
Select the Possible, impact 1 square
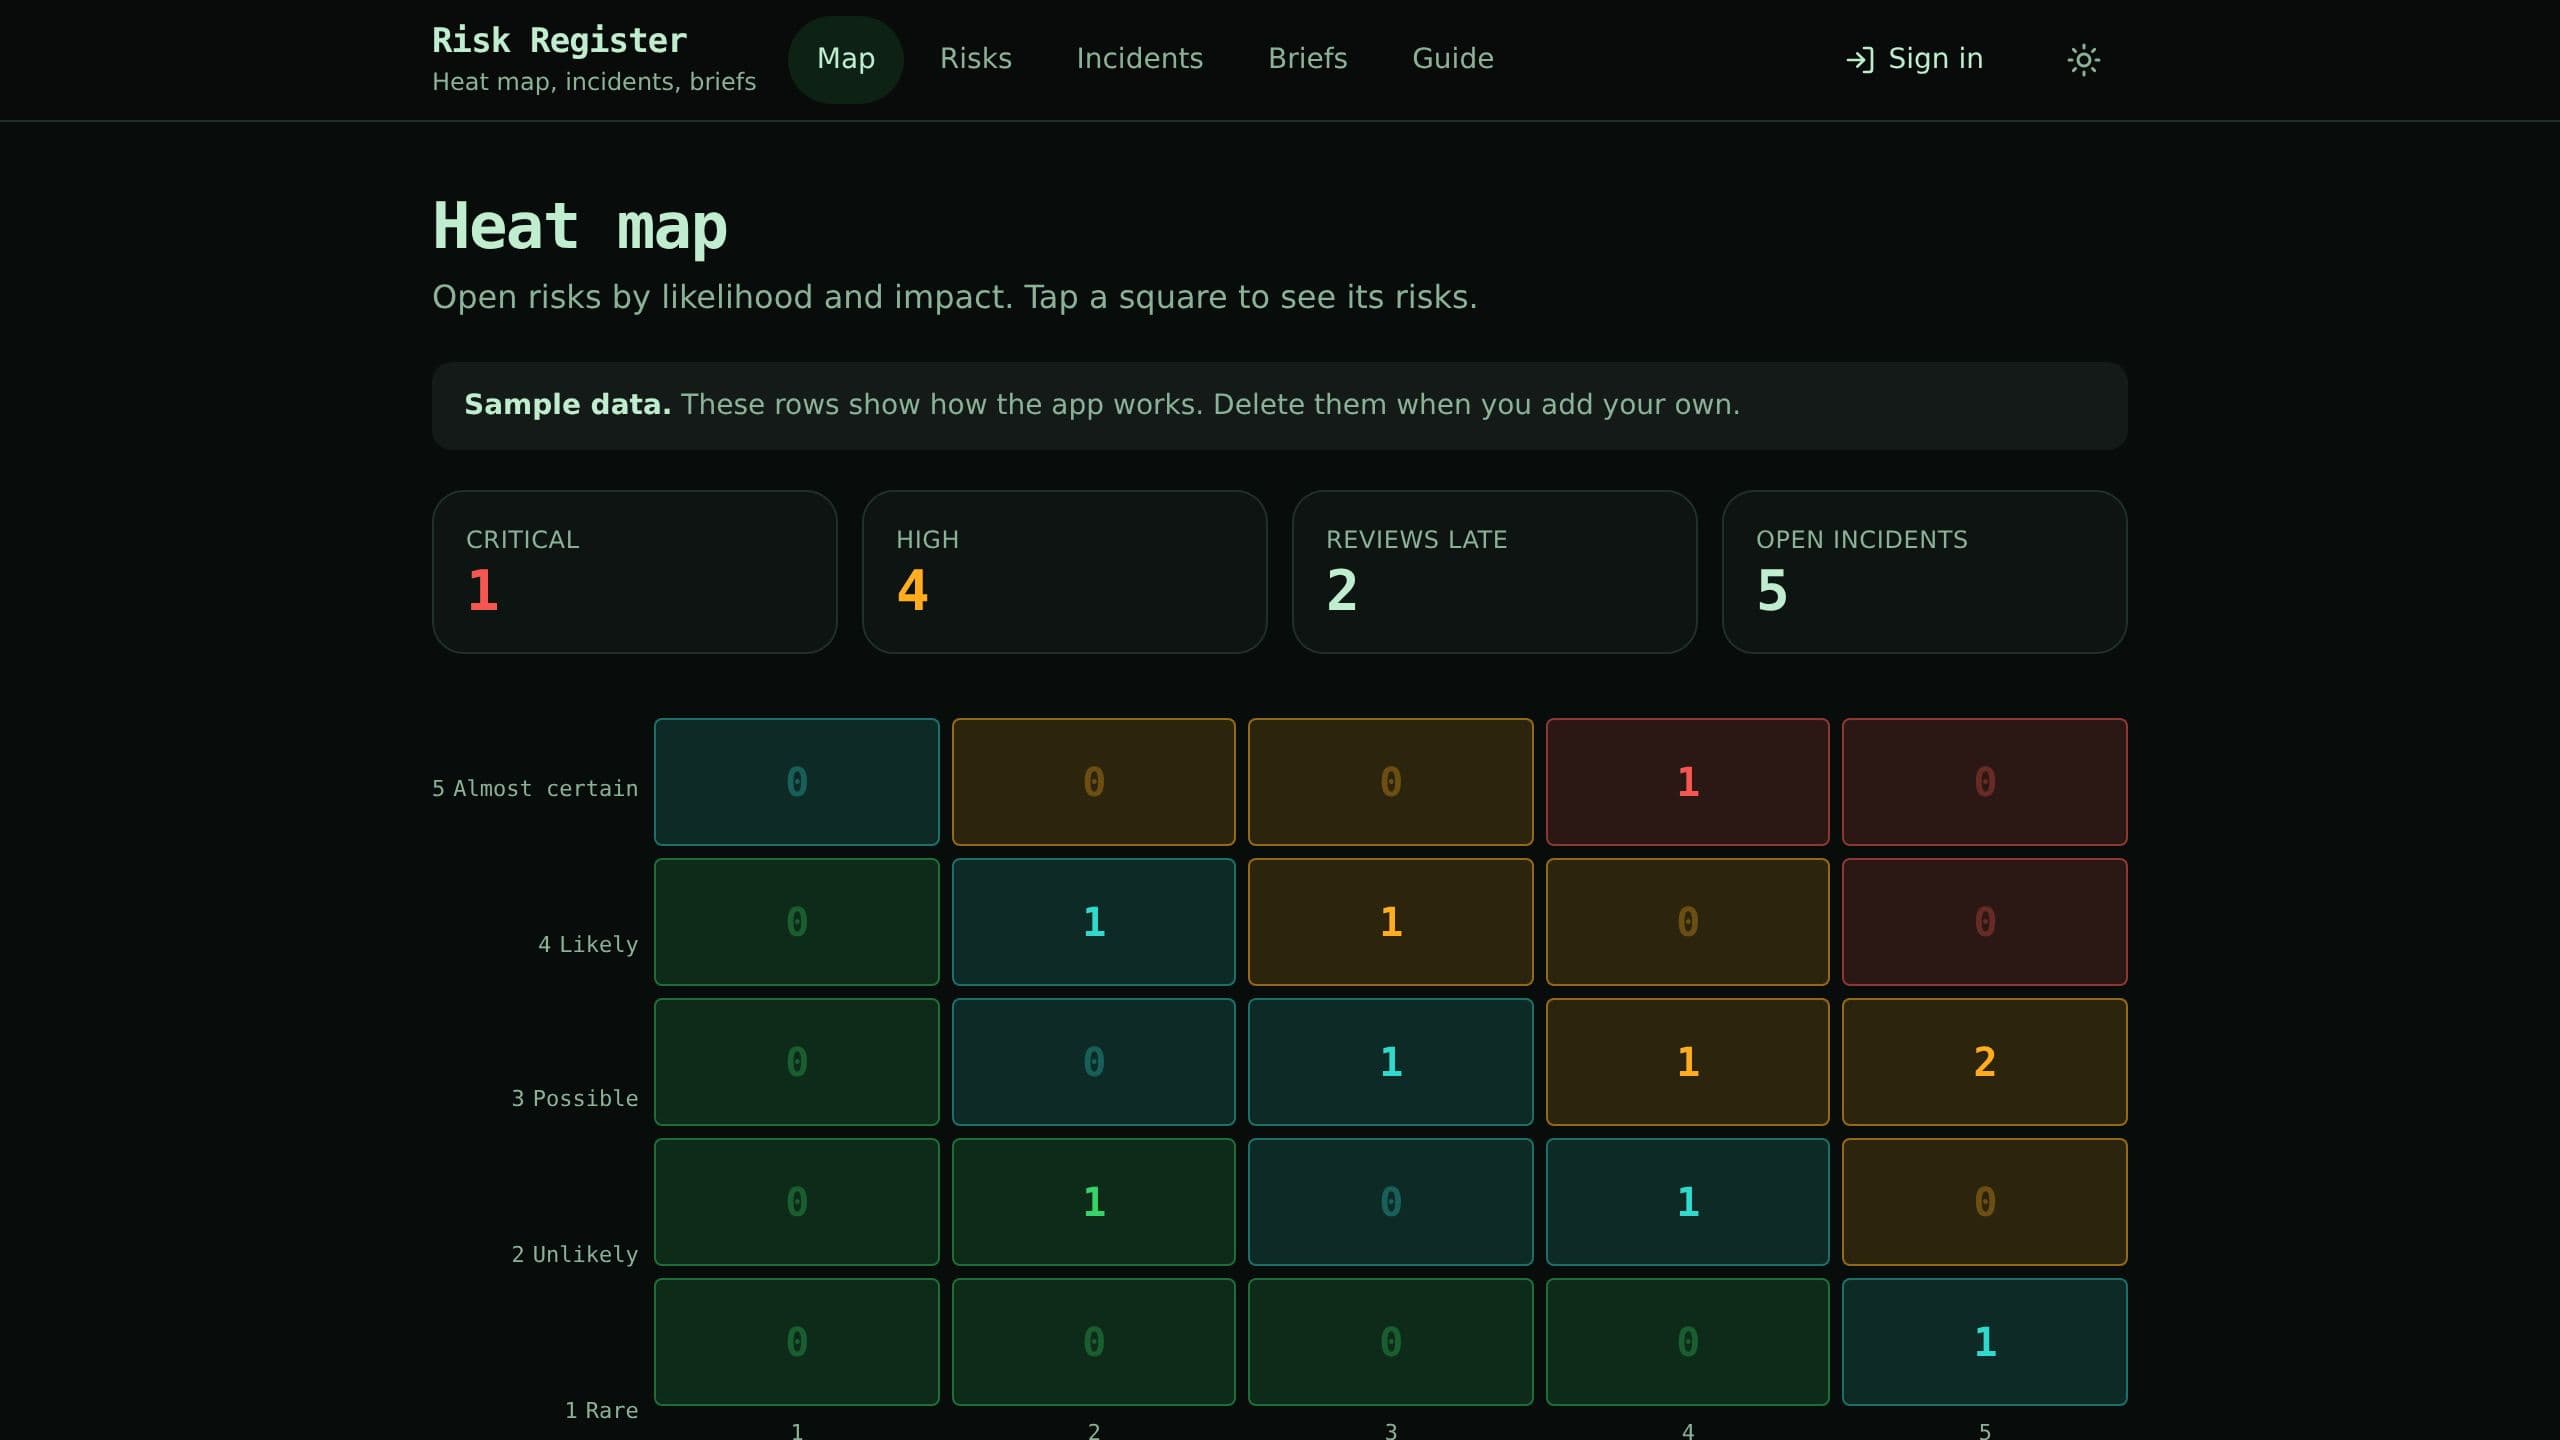796,1062
